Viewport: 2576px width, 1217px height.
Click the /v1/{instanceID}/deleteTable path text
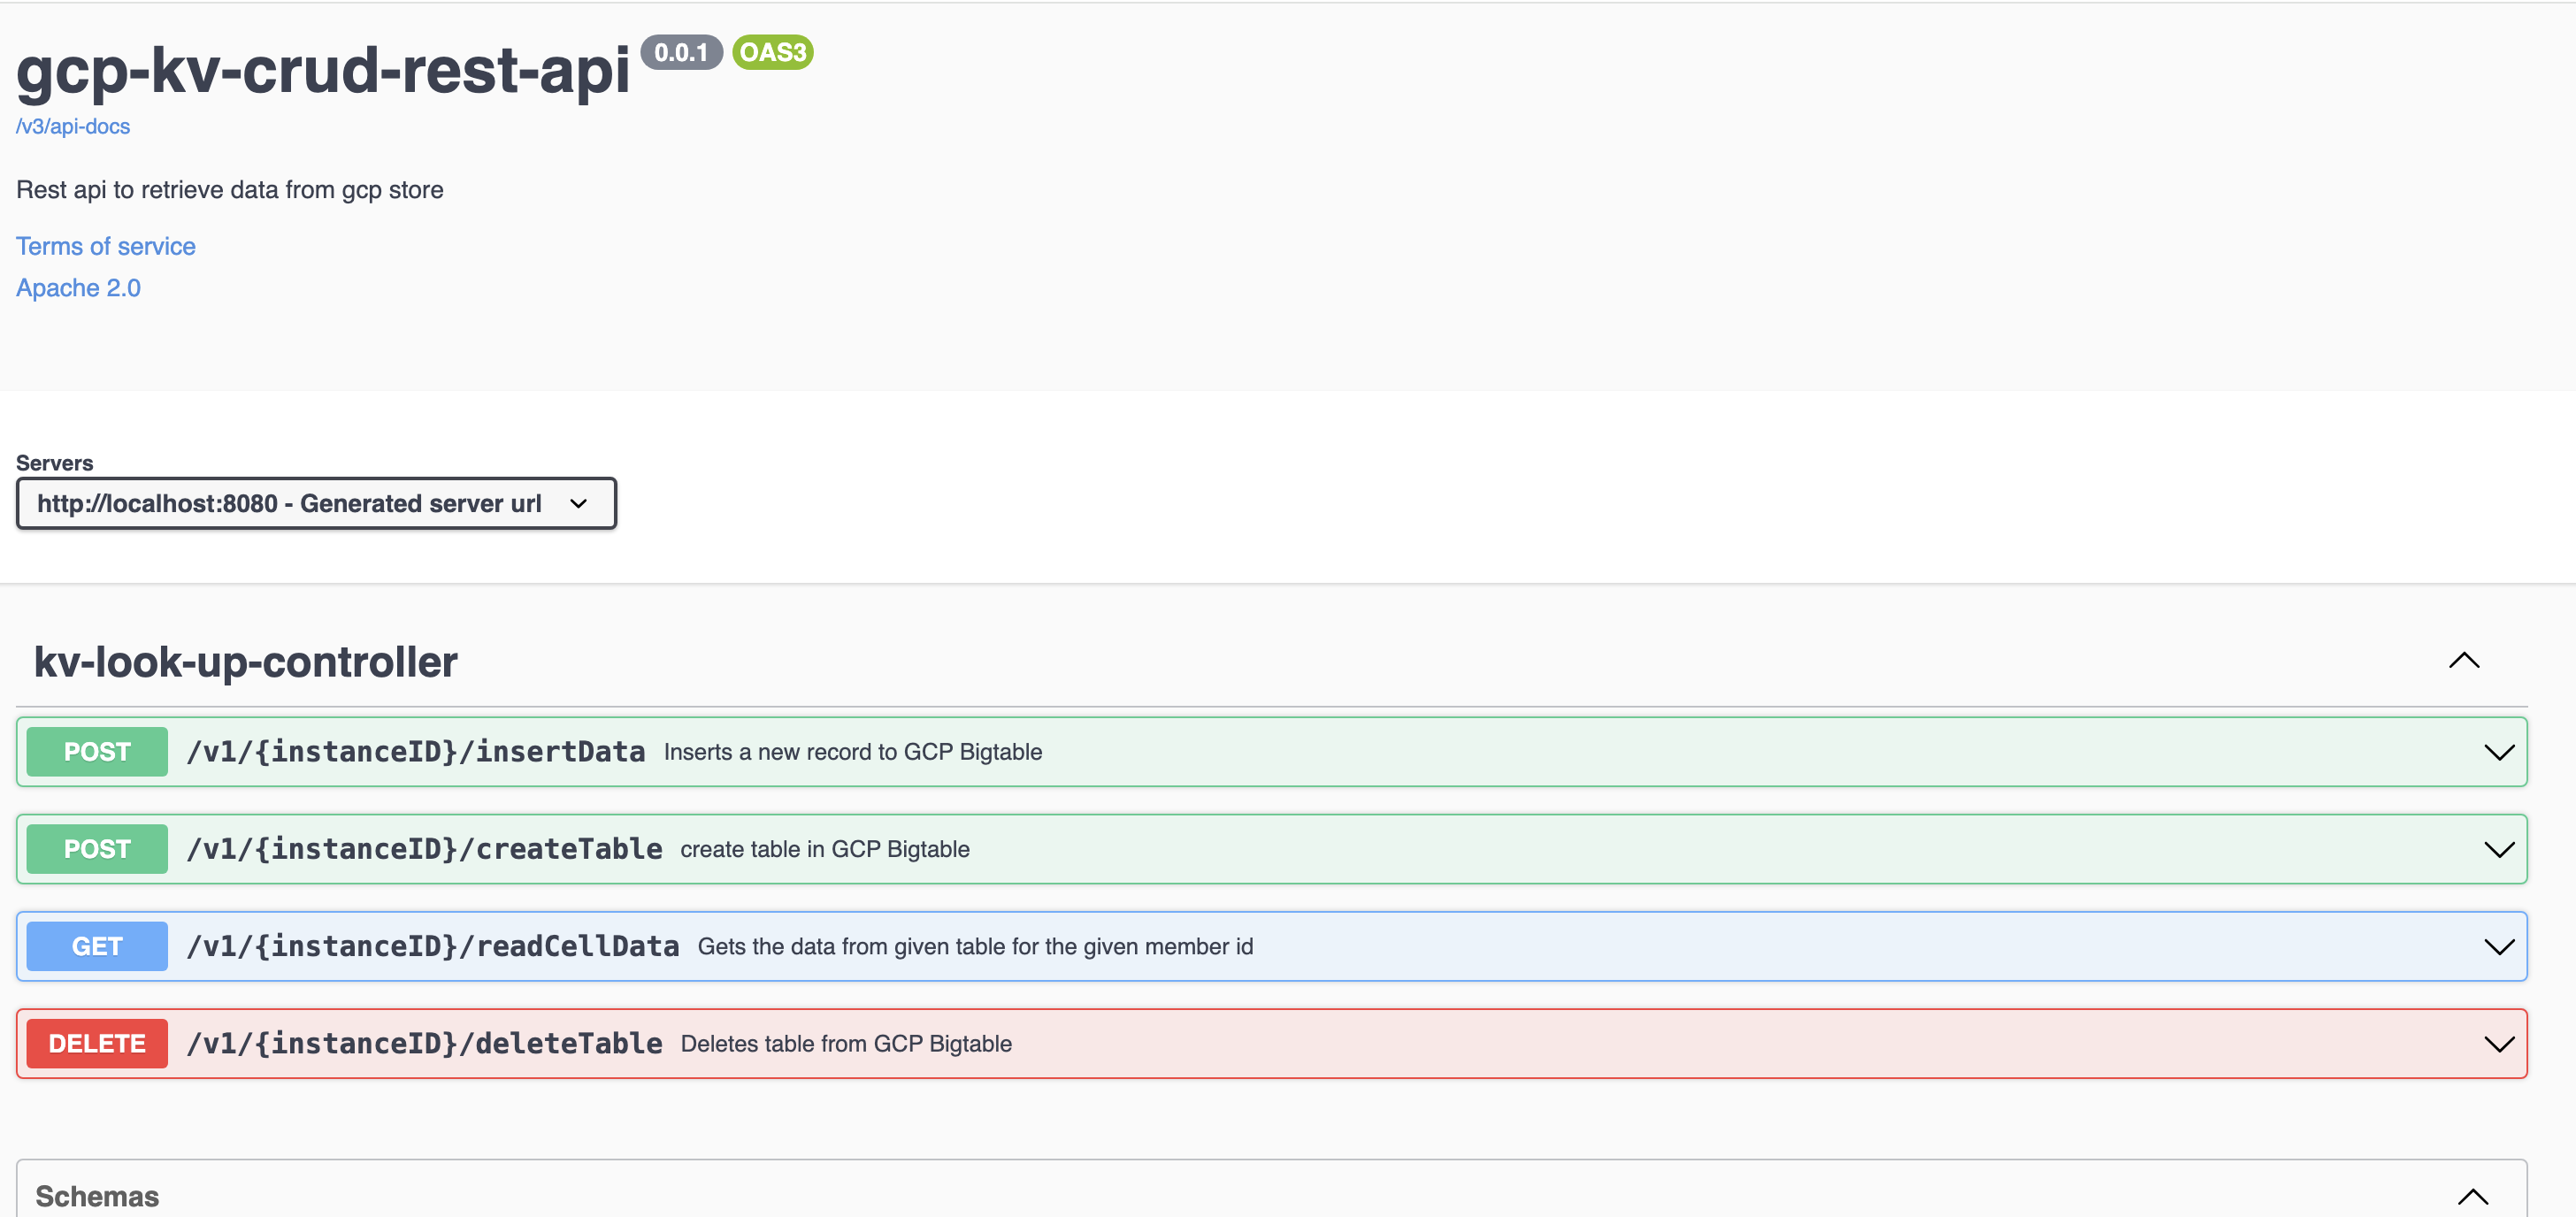[424, 1043]
